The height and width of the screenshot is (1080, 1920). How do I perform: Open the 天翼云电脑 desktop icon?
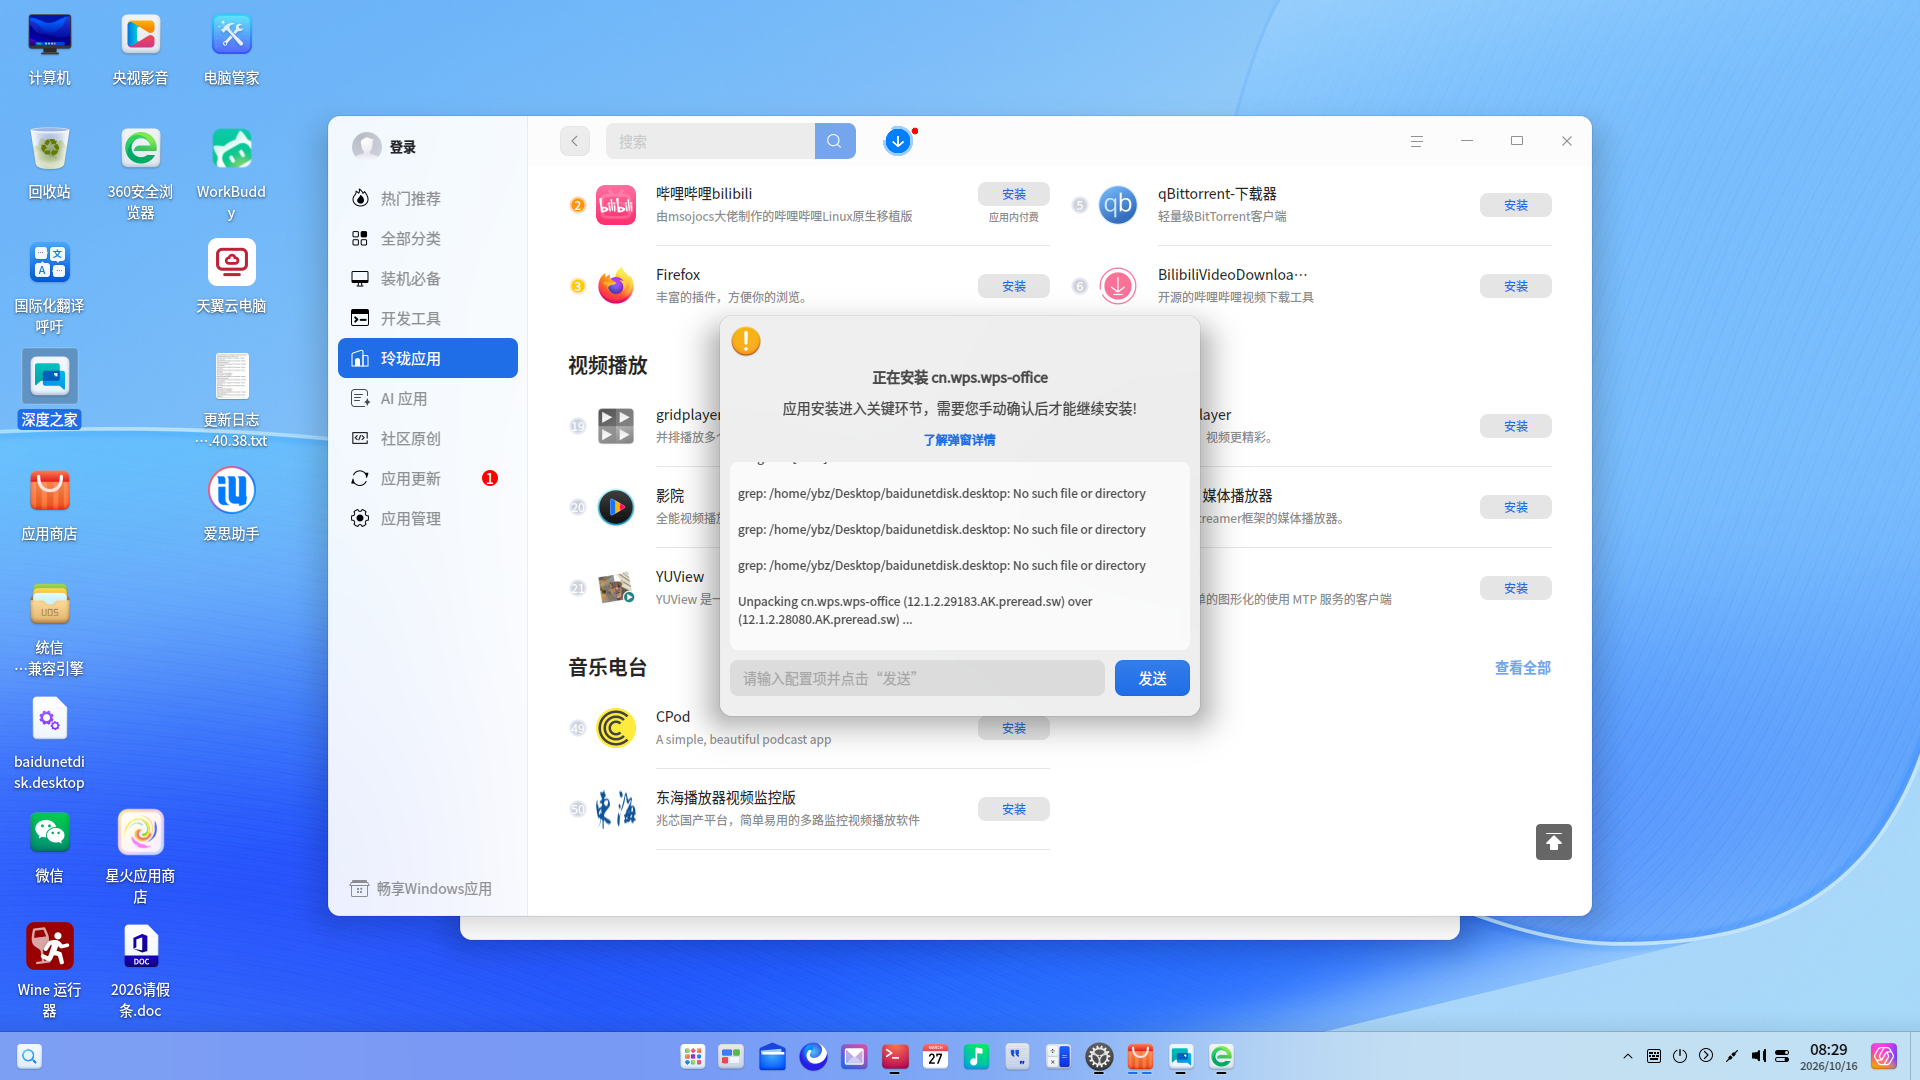tap(231, 262)
